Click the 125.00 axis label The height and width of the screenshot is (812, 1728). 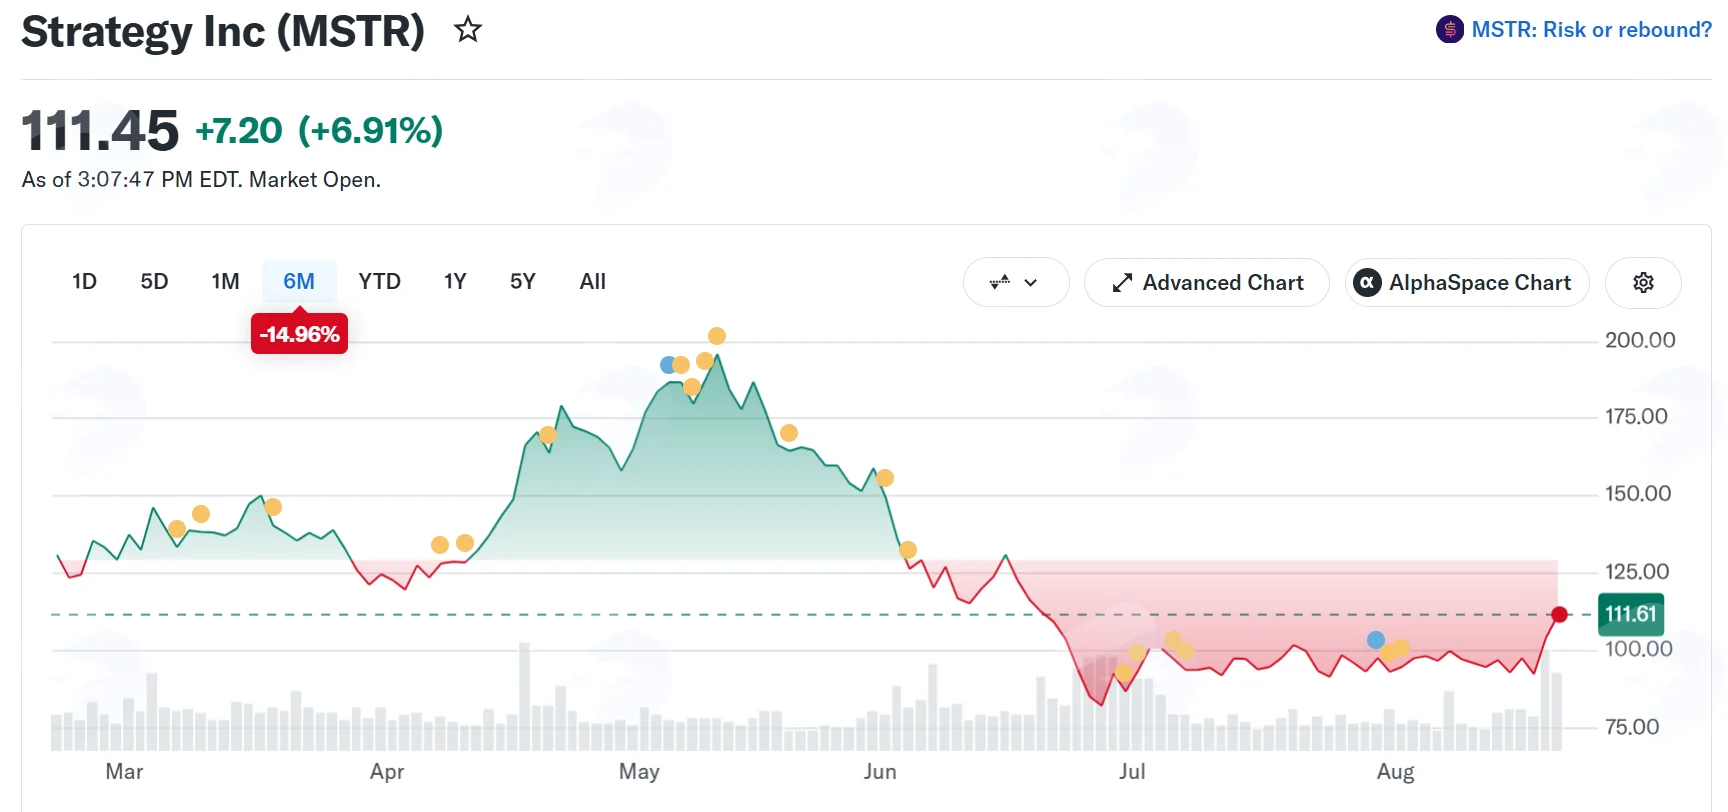(1637, 571)
